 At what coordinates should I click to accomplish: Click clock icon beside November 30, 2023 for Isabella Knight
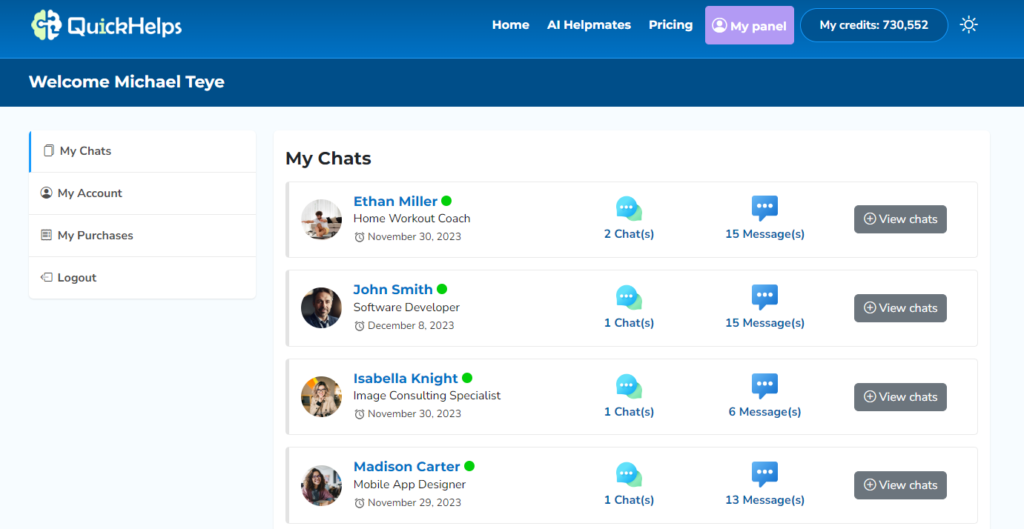pos(359,414)
